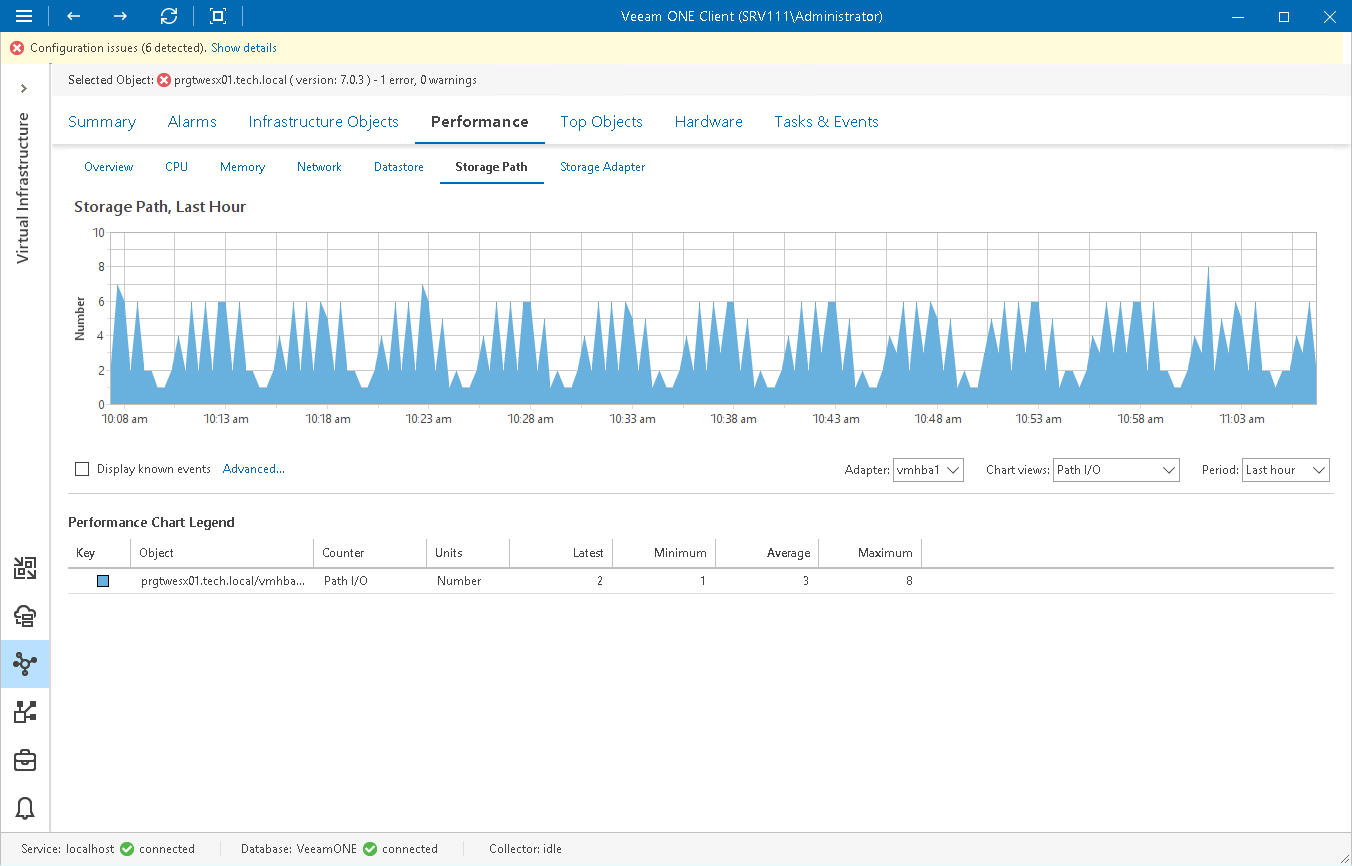Open the hamburger main menu

[x=24, y=16]
